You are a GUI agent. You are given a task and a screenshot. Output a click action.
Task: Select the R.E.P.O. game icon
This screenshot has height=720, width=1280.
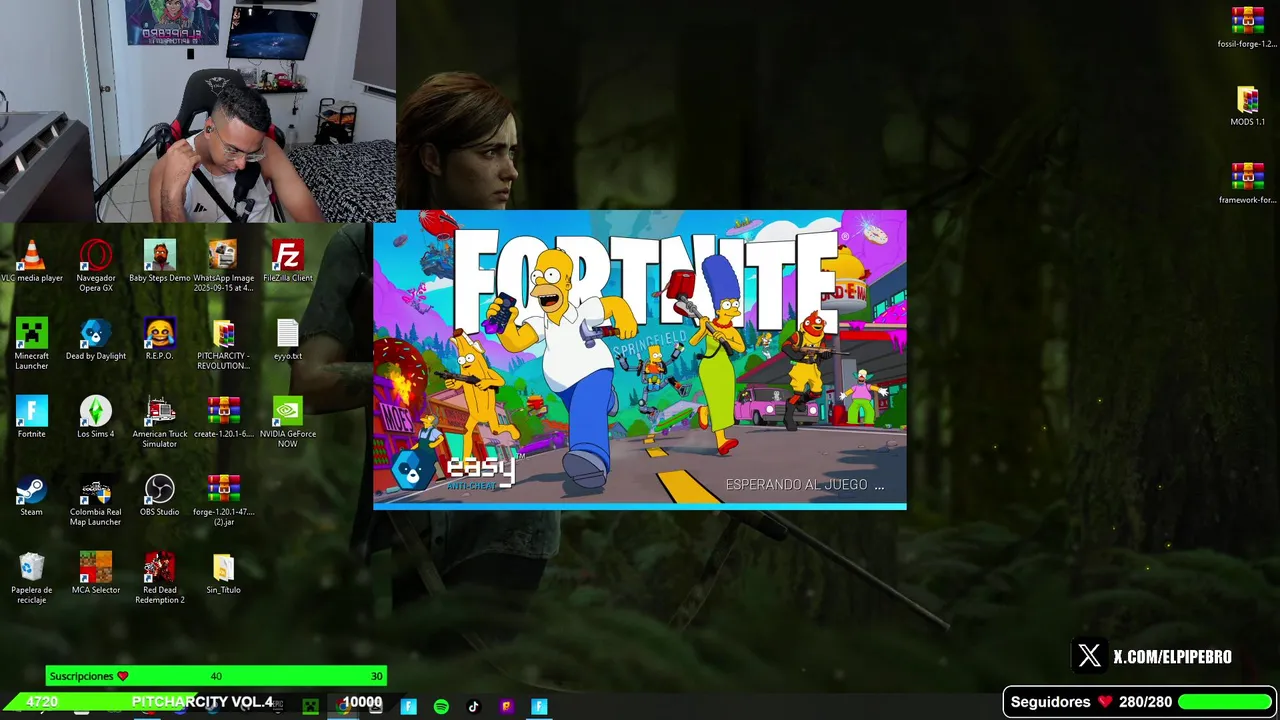pos(159,340)
